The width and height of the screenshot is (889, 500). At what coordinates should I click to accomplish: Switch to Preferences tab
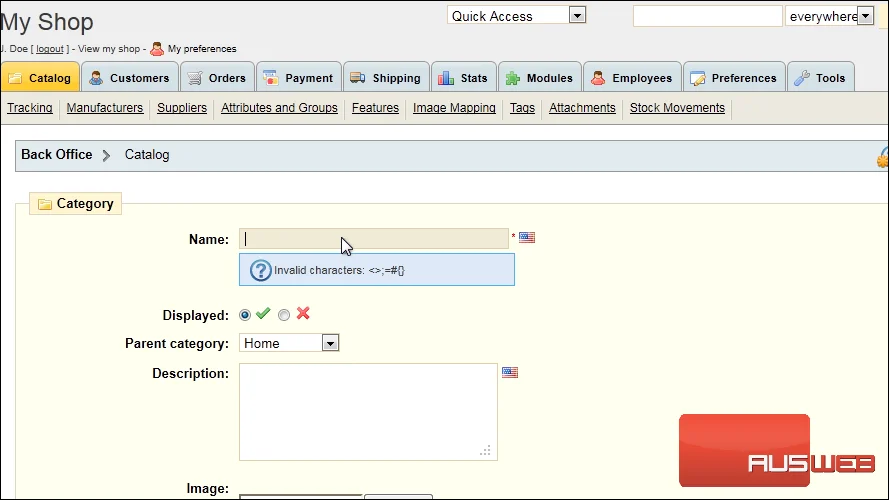734,77
